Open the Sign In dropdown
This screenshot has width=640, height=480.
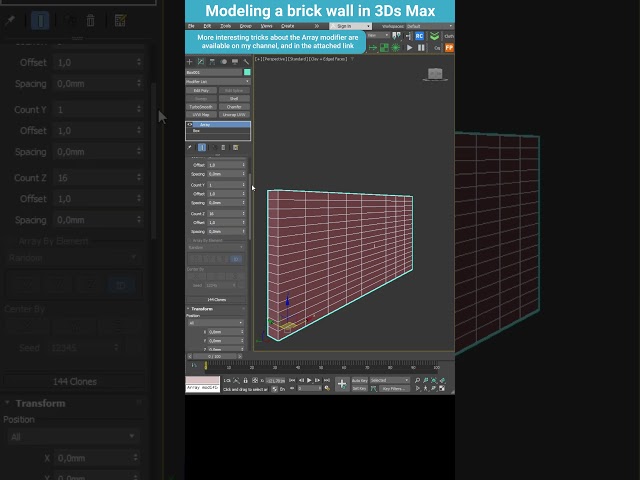[350, 26]
